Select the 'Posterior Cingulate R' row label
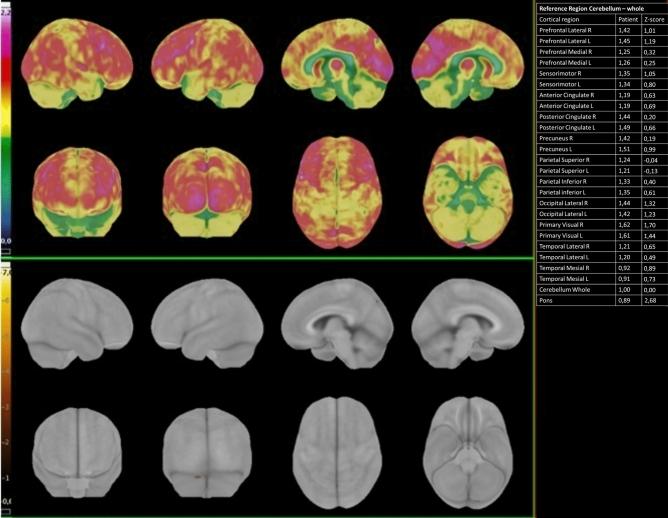 [567, 117]
